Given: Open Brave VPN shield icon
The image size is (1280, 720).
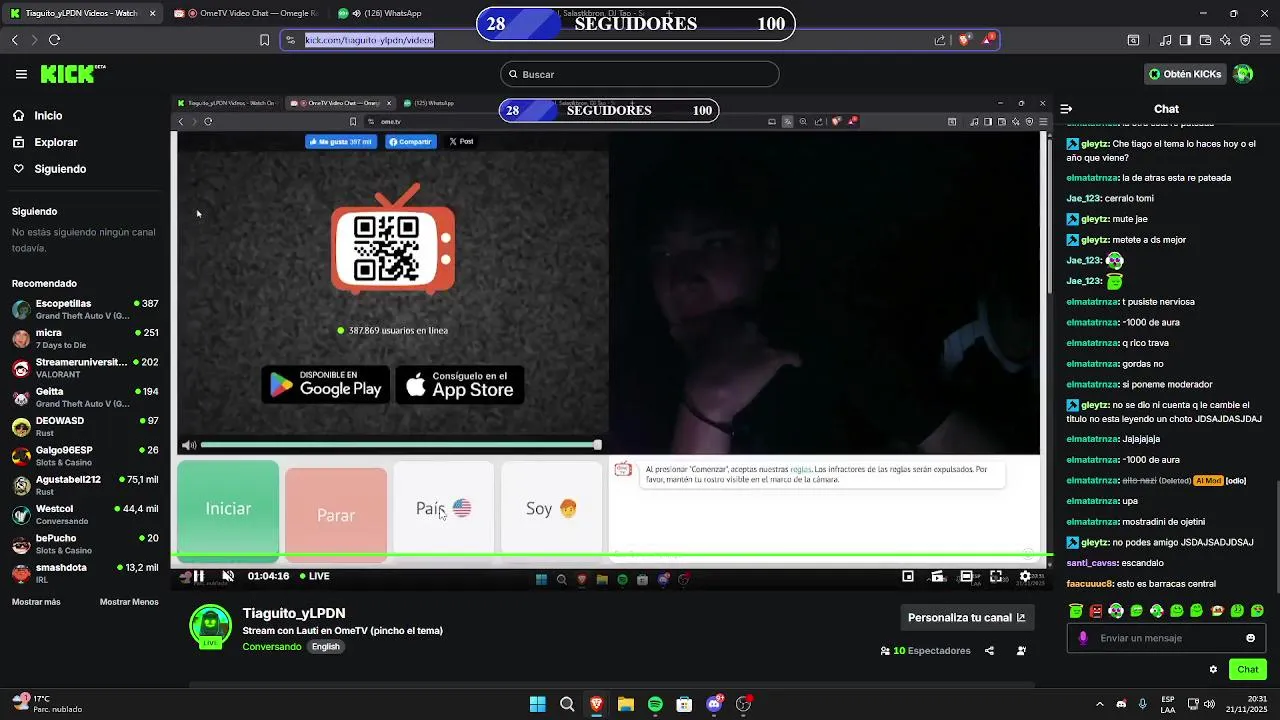Looking at the screenshot, I should pos(1245,40).
